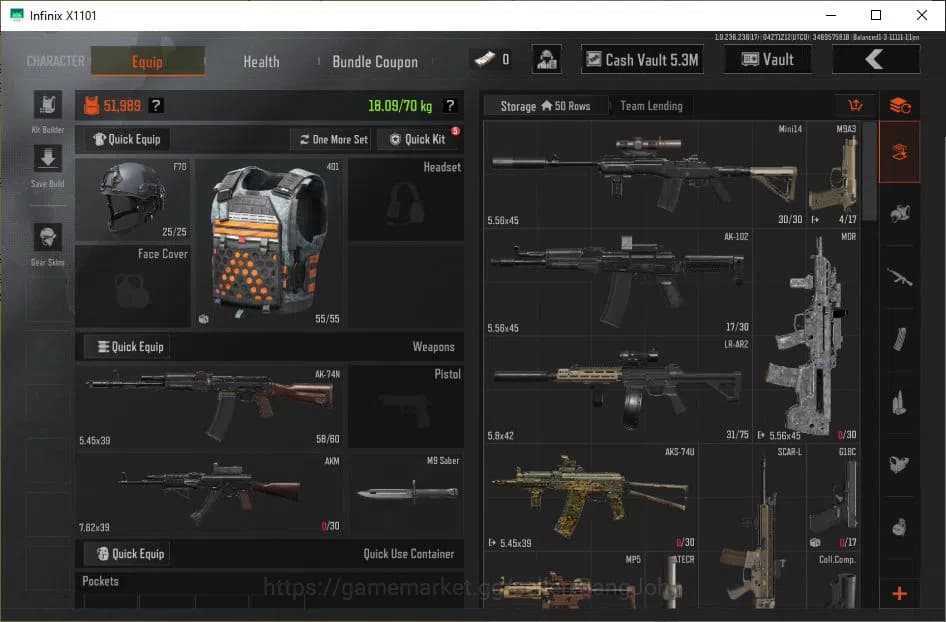Switch to Team Lending tab

click(651, 106)
